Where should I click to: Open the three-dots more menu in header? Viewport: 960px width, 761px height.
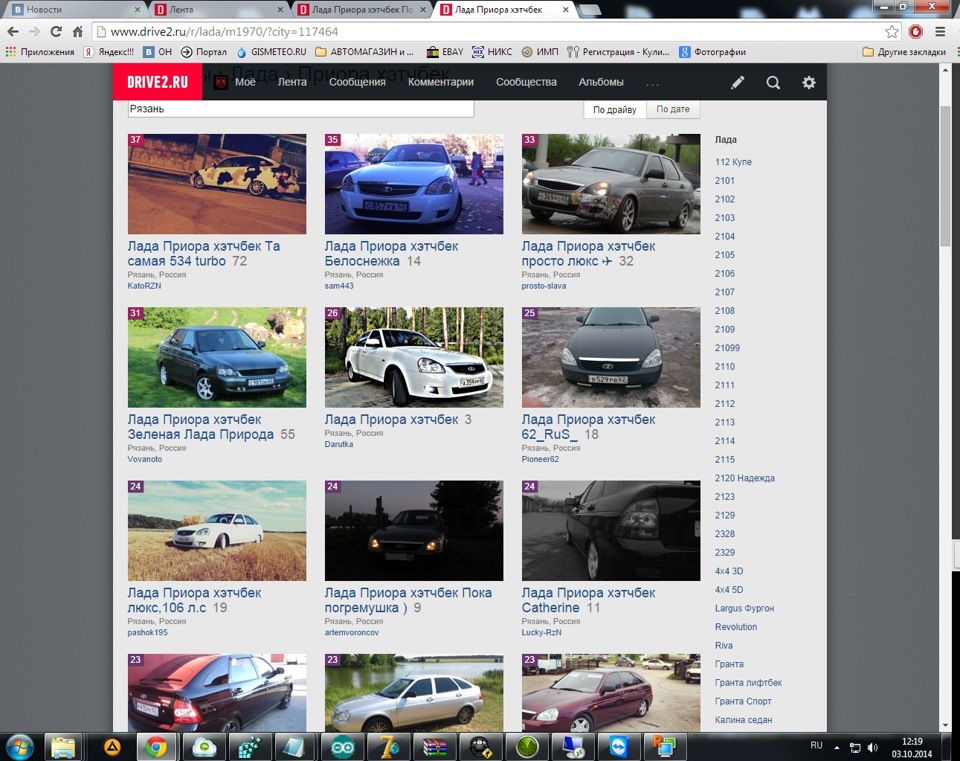point(653,84)
